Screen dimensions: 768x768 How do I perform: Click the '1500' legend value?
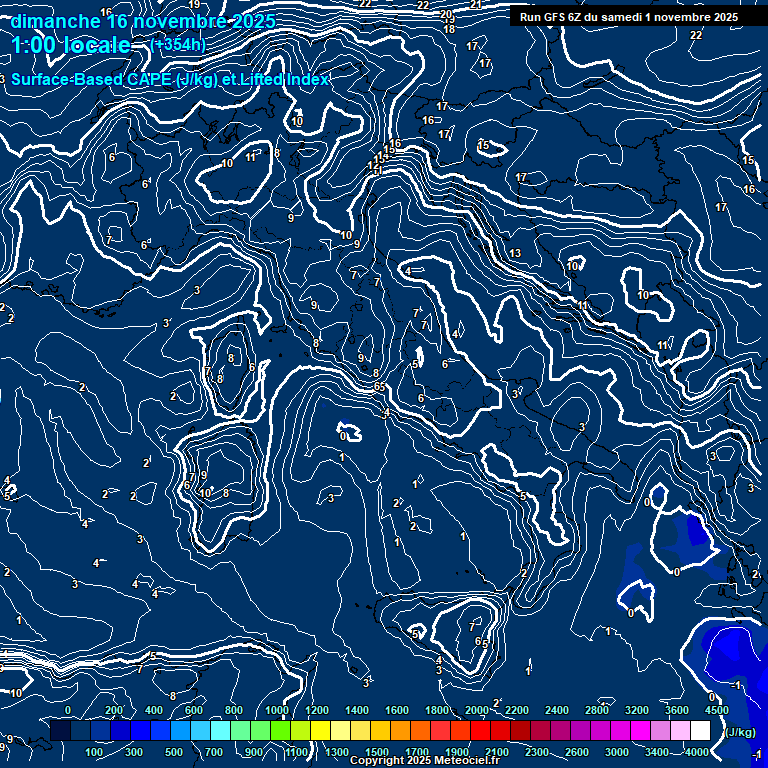377,752
